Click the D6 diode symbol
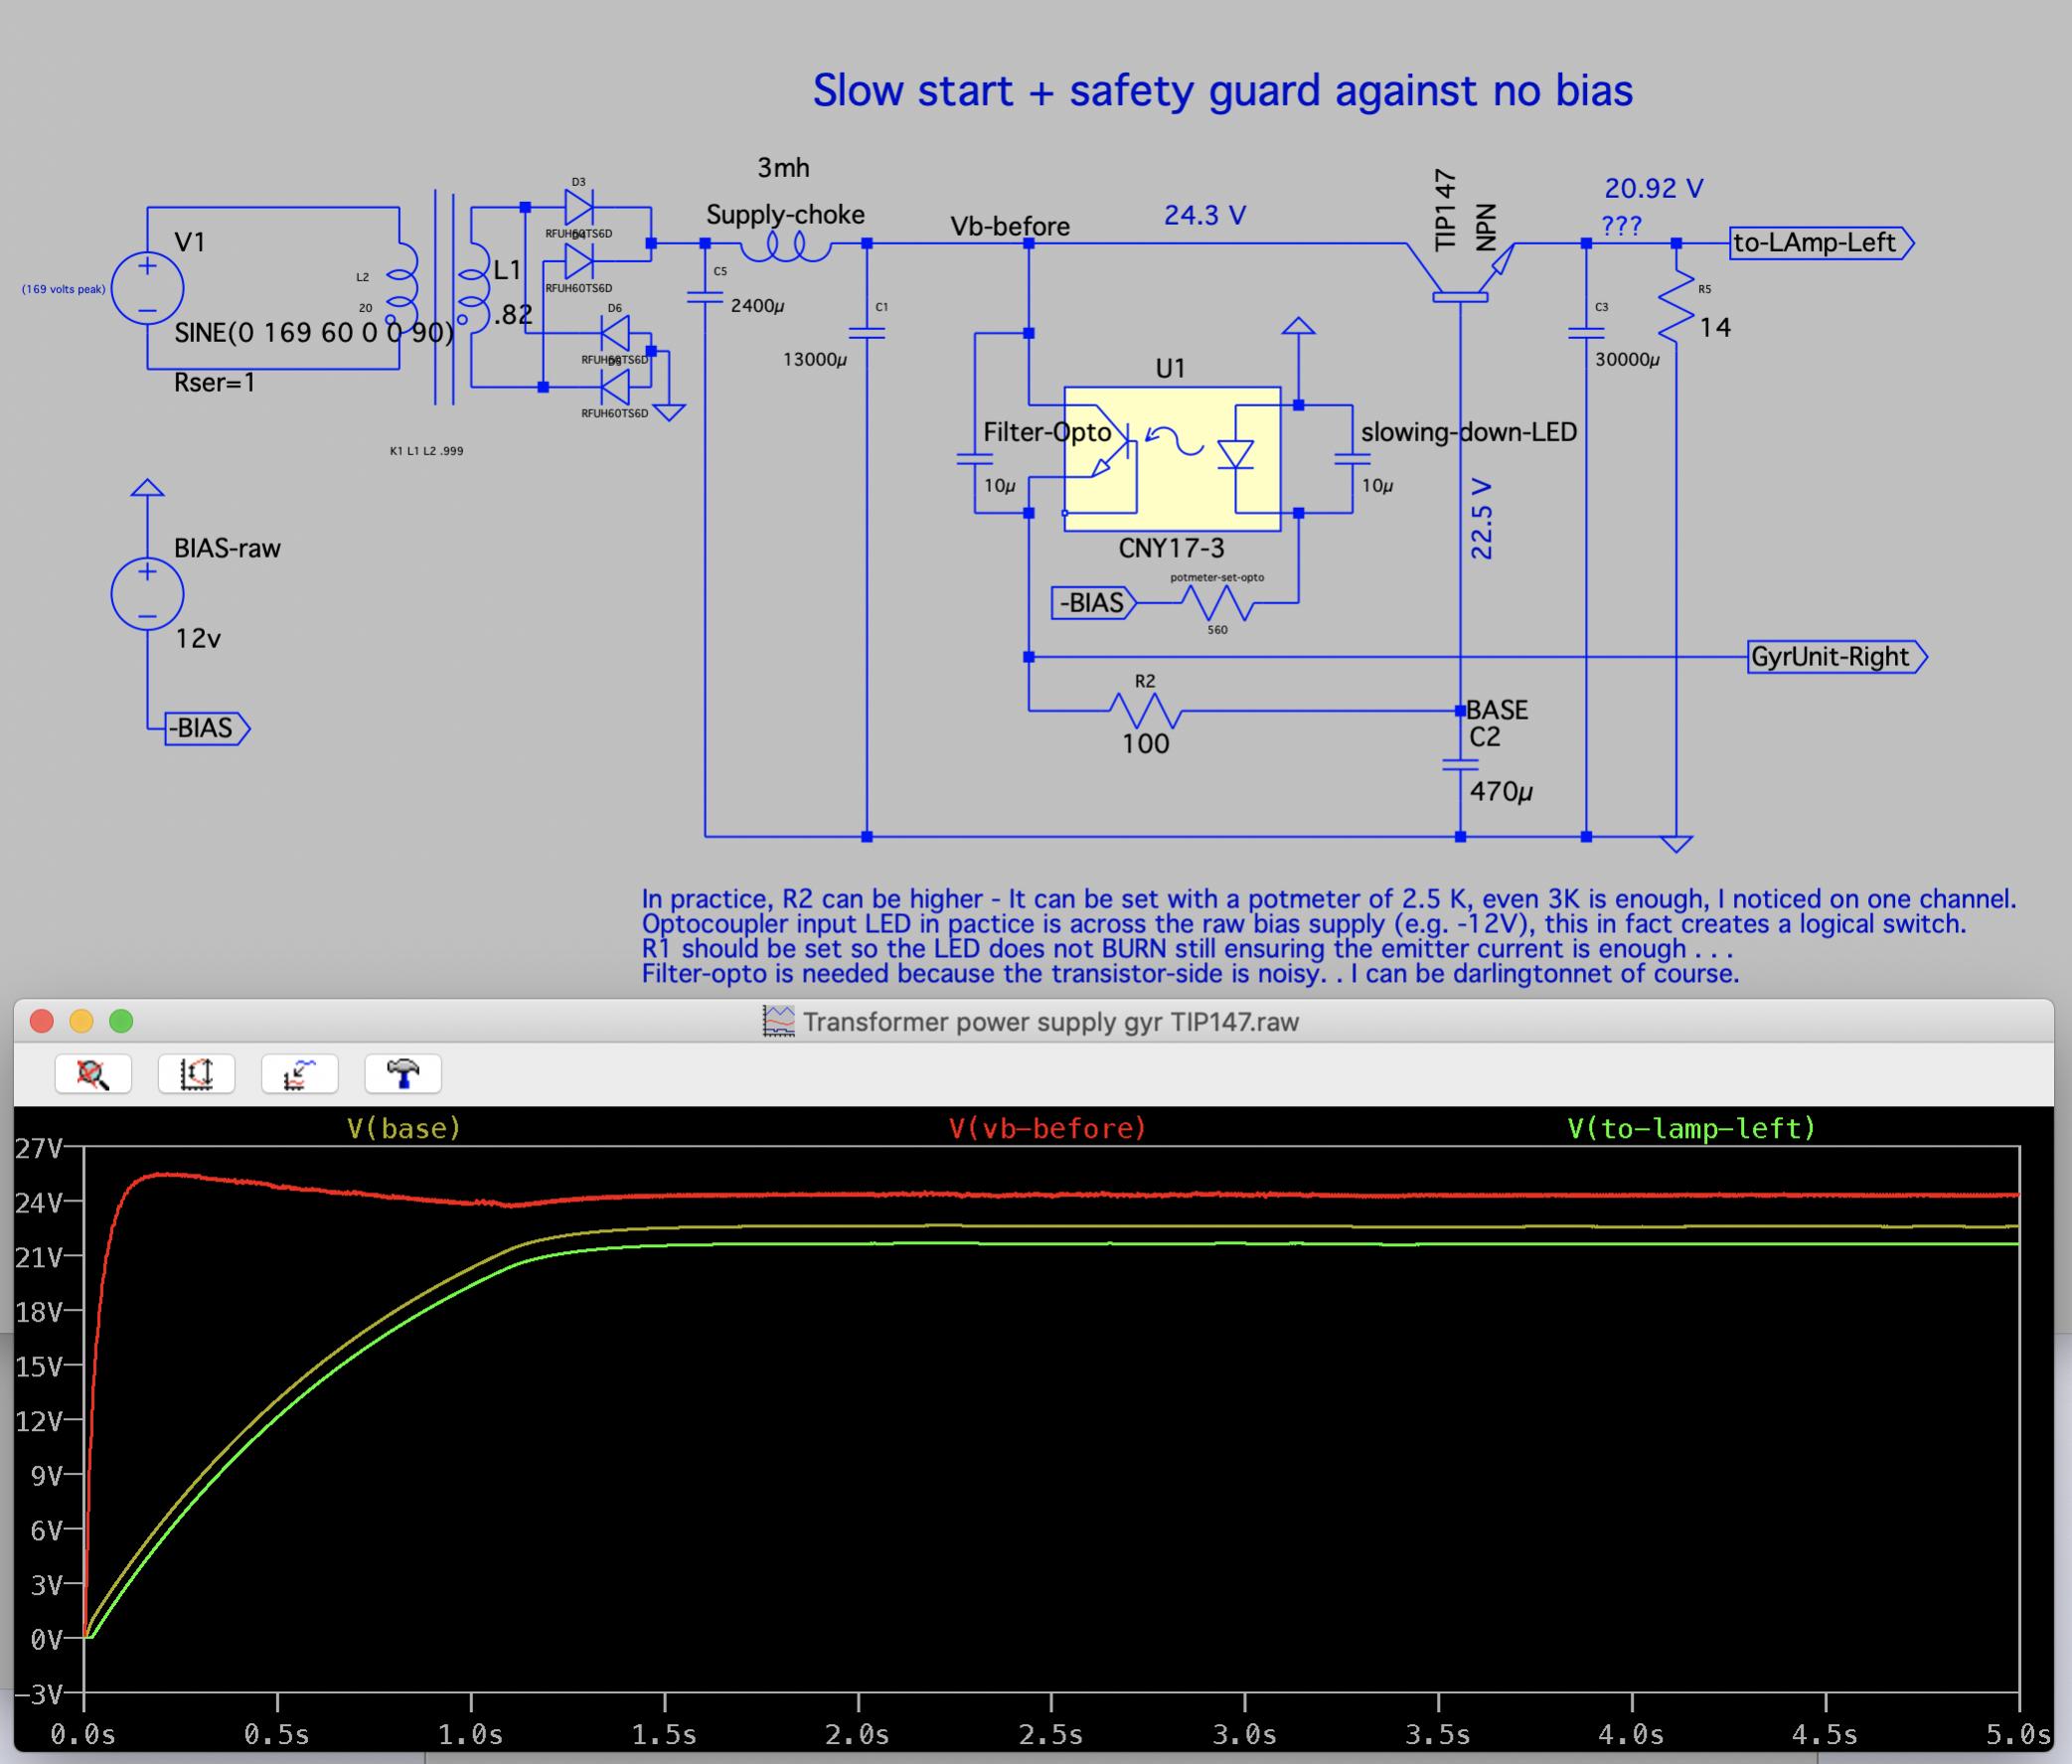Image resolution: width=2072 pixels, height=1764 pixels. pos(614,333)
